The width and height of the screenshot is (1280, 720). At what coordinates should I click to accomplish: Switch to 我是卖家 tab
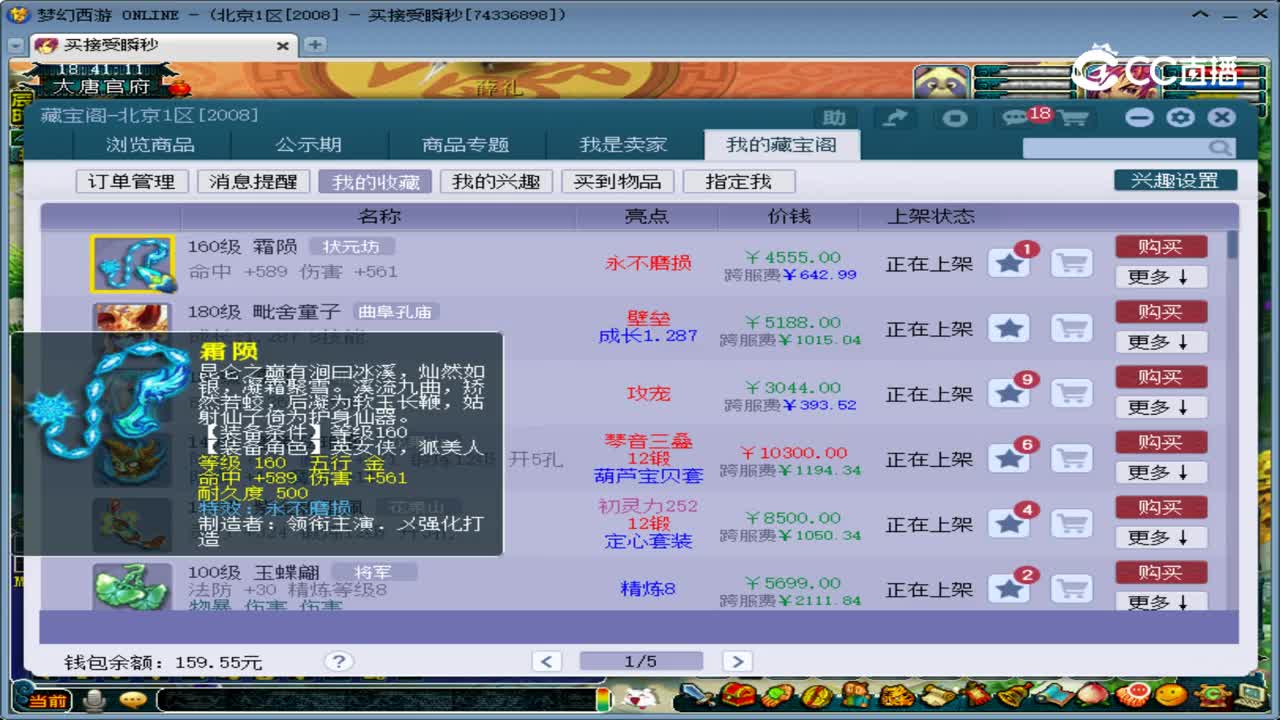click(x=624, y=145)
